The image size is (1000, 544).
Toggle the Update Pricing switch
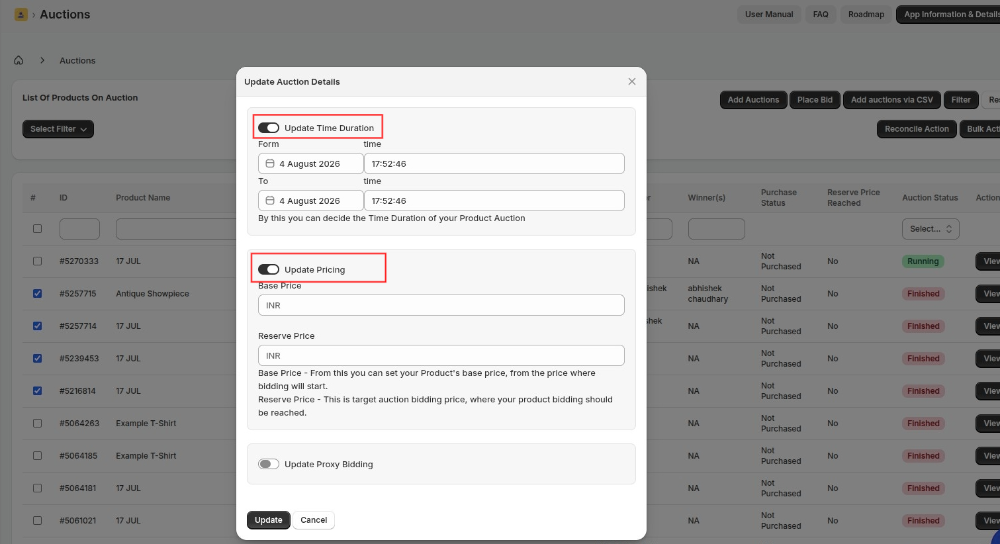(268, 270)
